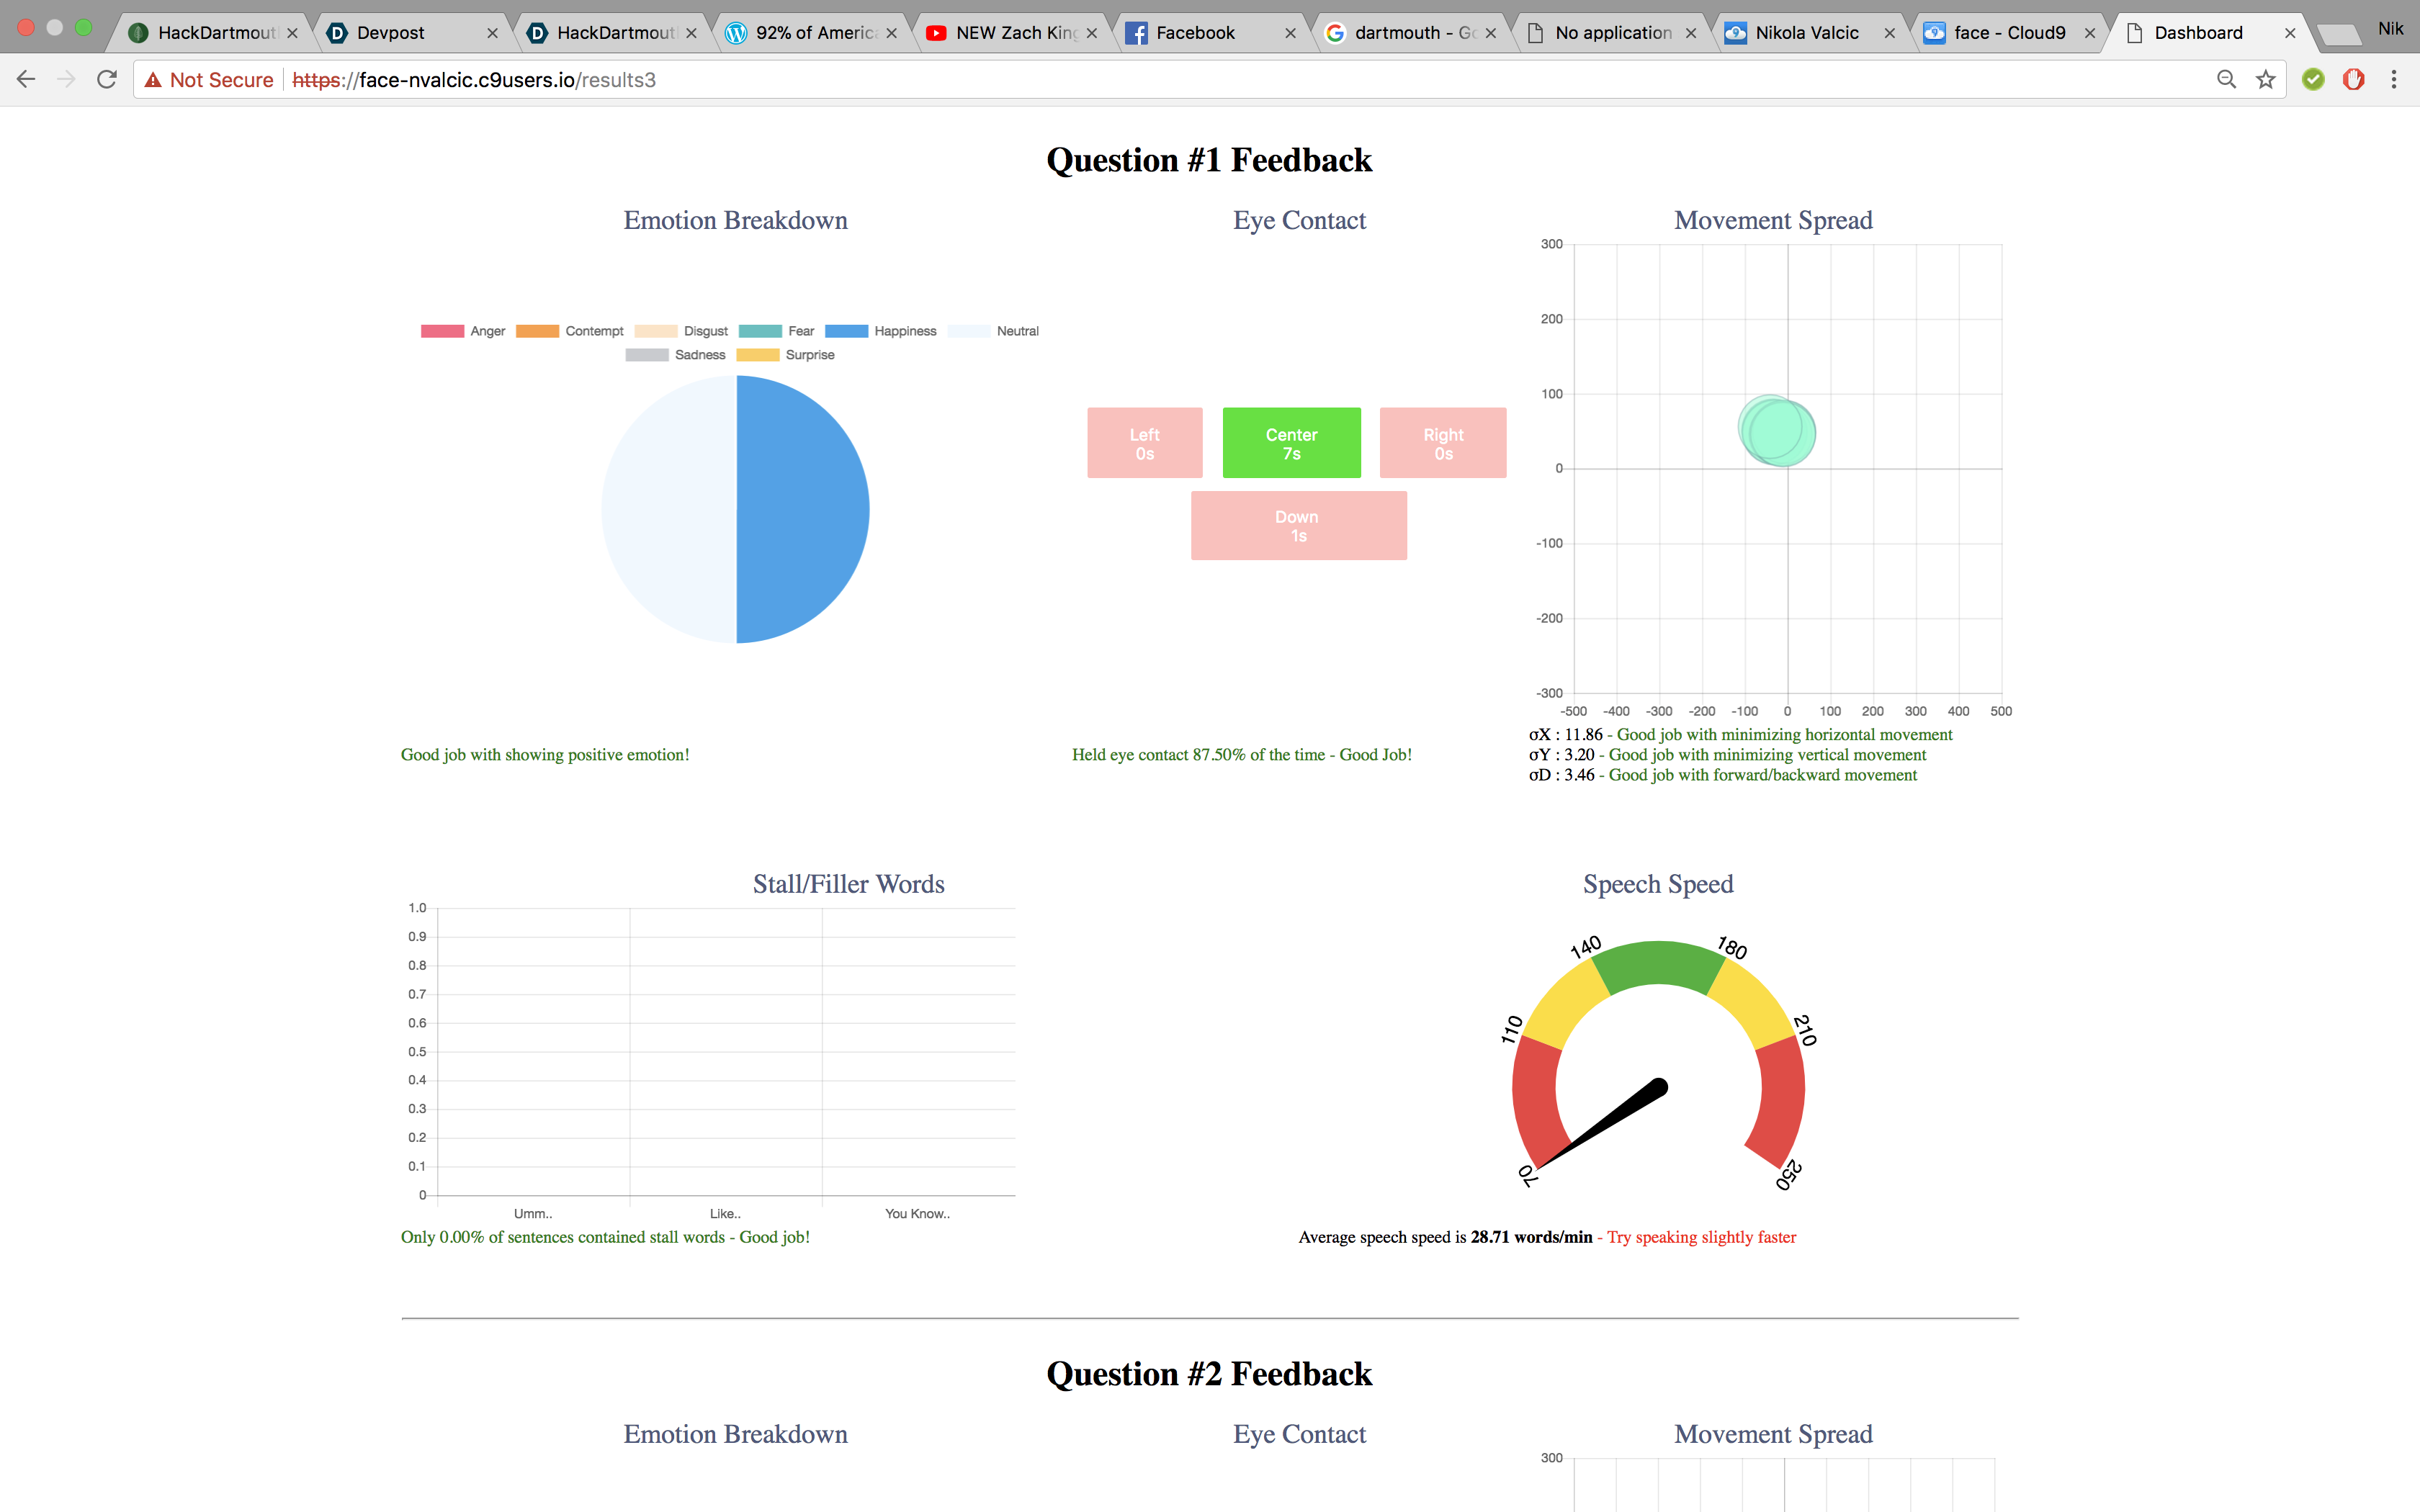2420x1512 pixels.
Task: Click the Down 1s eye contact box
Action: (1298, 525)
